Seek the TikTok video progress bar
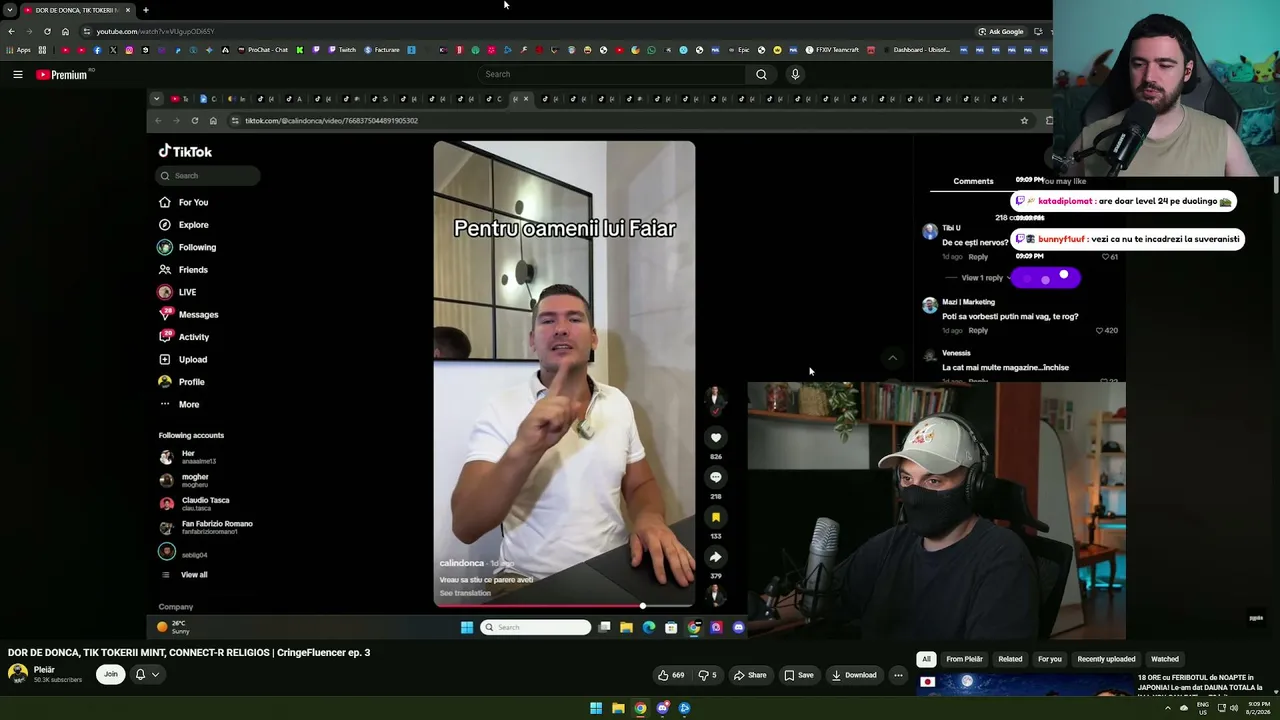This screenshot has width=1280, height=720. (564, 606)
